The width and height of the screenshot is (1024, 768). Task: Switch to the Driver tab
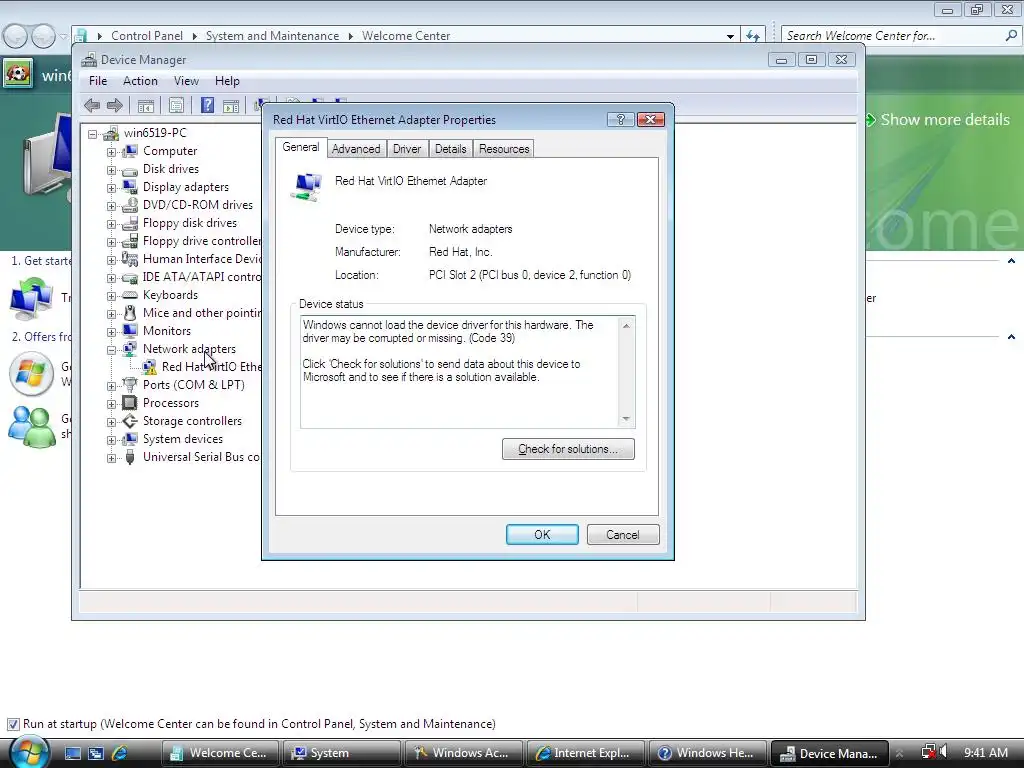click(407, 149)
